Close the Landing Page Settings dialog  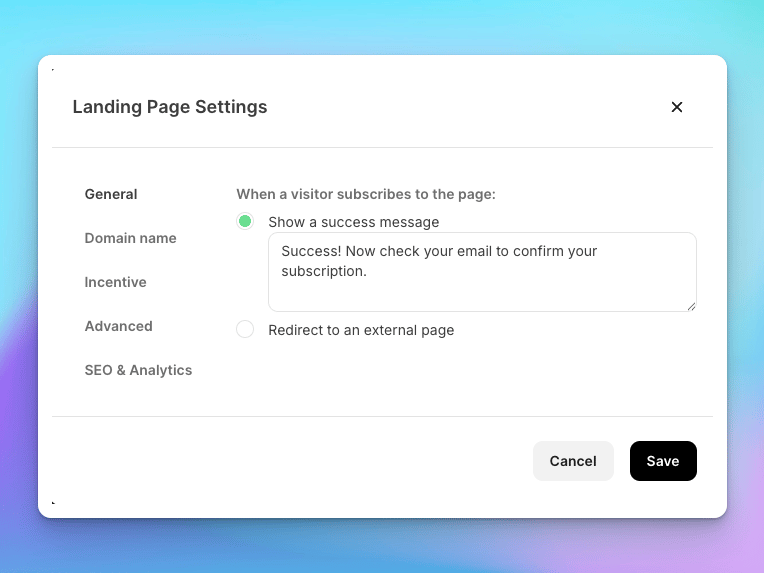tap(676, 107)
